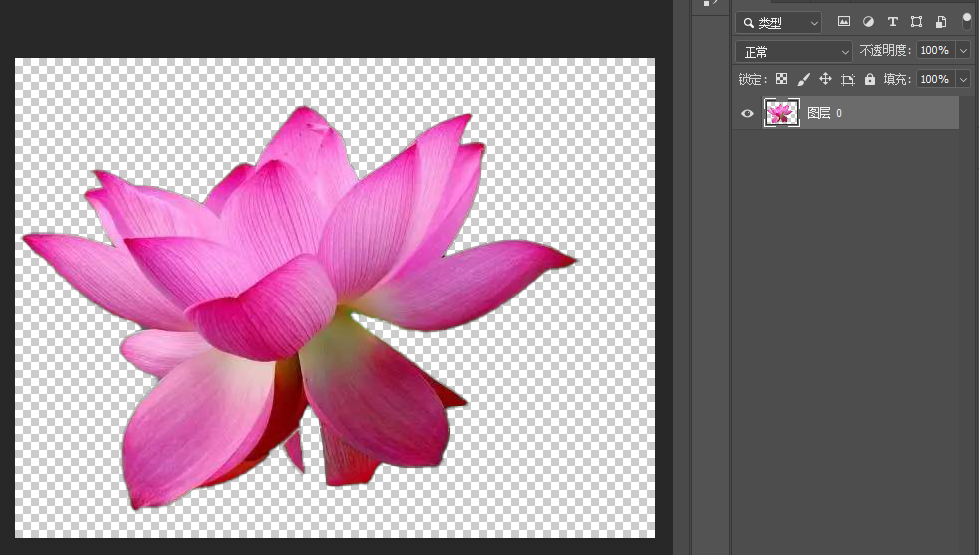Expand the 不透明度 opacity slider arrow
The height and width of the screenshot is (555, 979).
pos(963,51)
